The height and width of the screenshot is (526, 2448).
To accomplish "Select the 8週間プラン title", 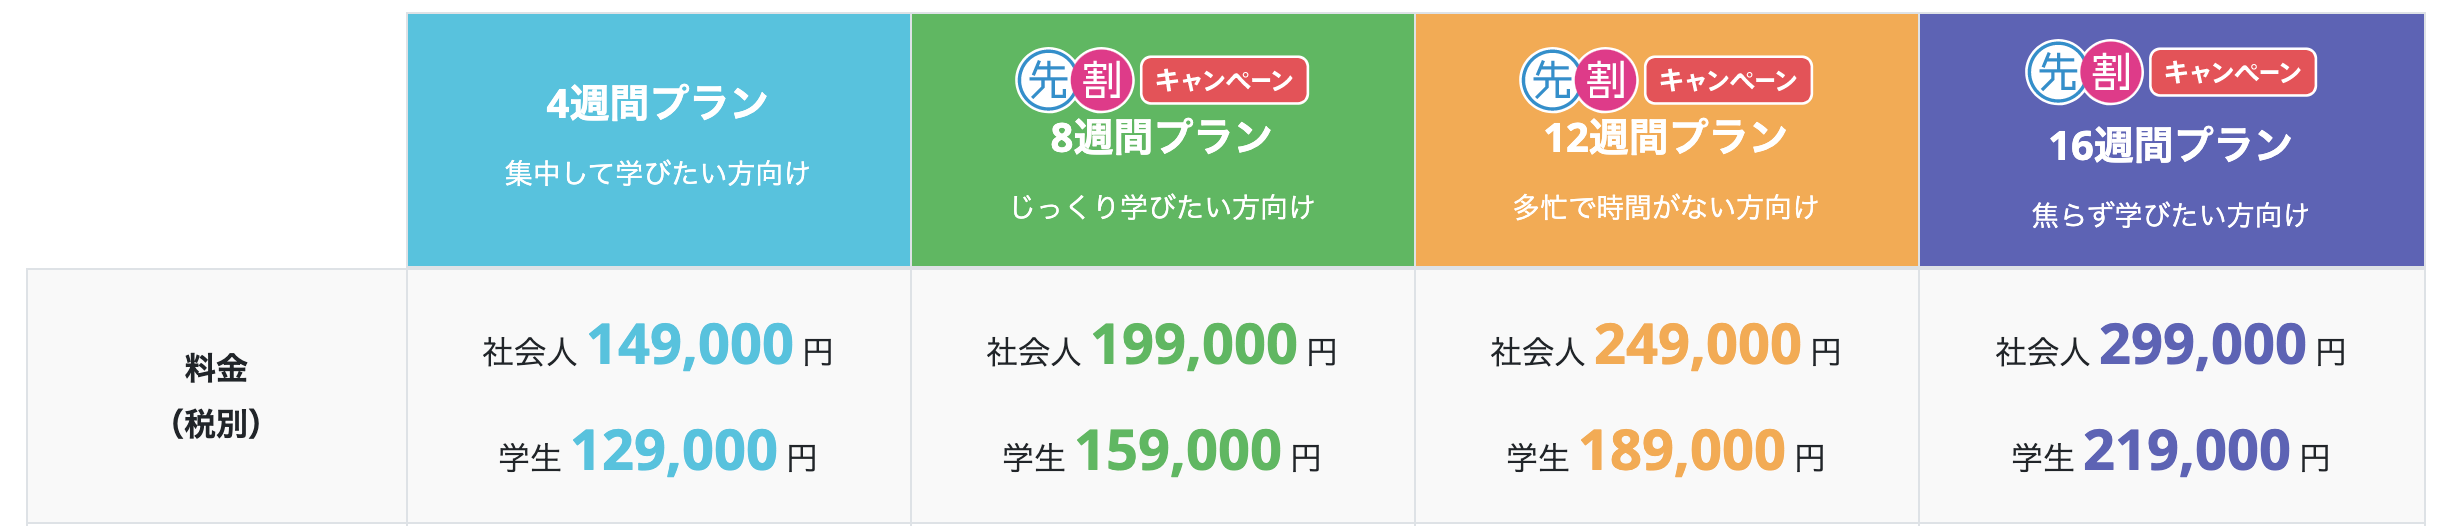I will (1161, 137).
